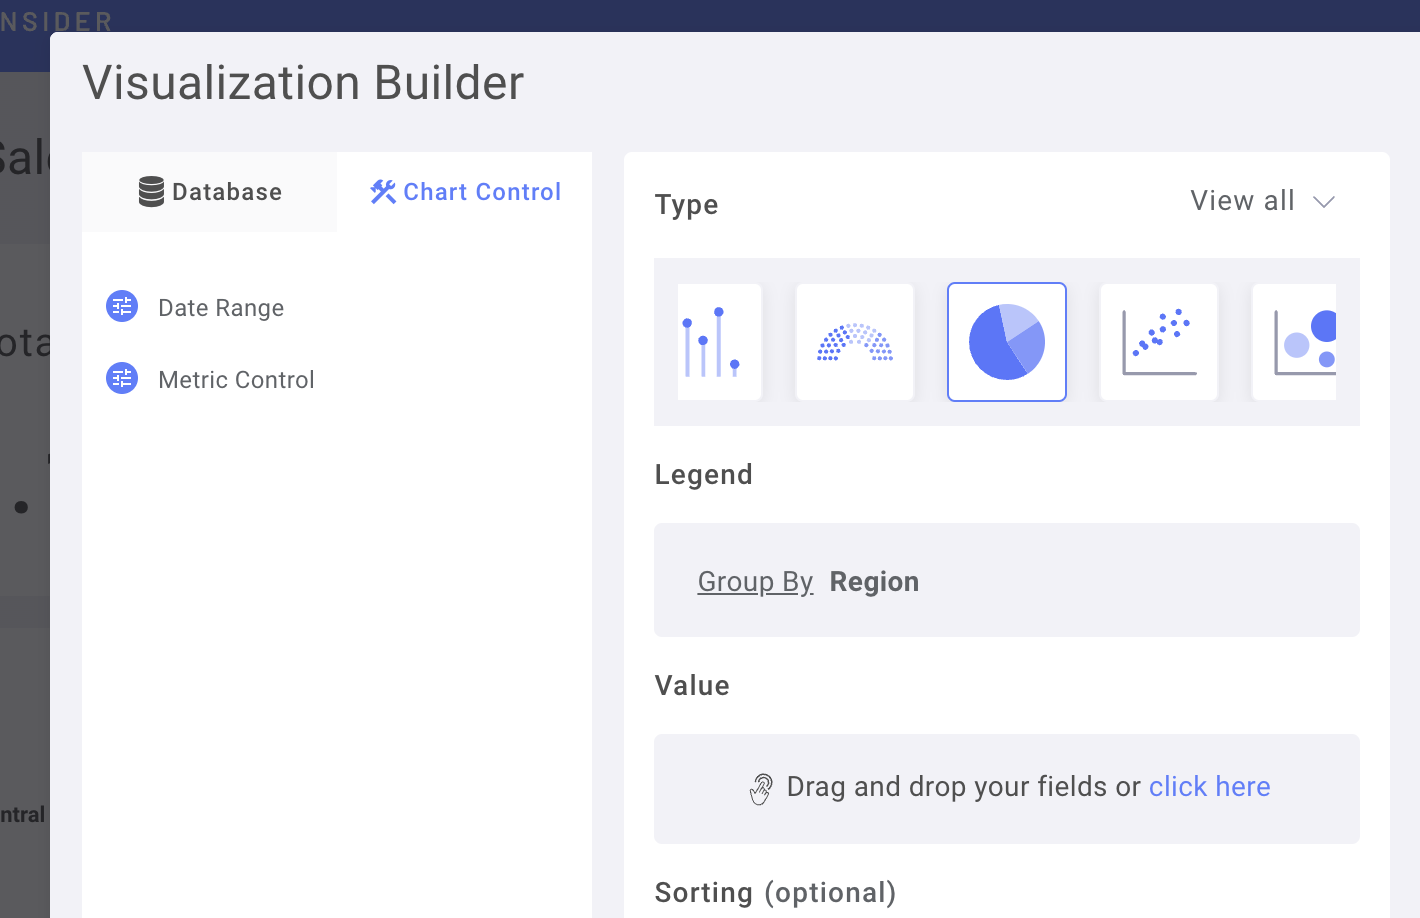1420x918 pixels.
Task: Choose the bubble chart type icon
Action: coord(1300,342)
